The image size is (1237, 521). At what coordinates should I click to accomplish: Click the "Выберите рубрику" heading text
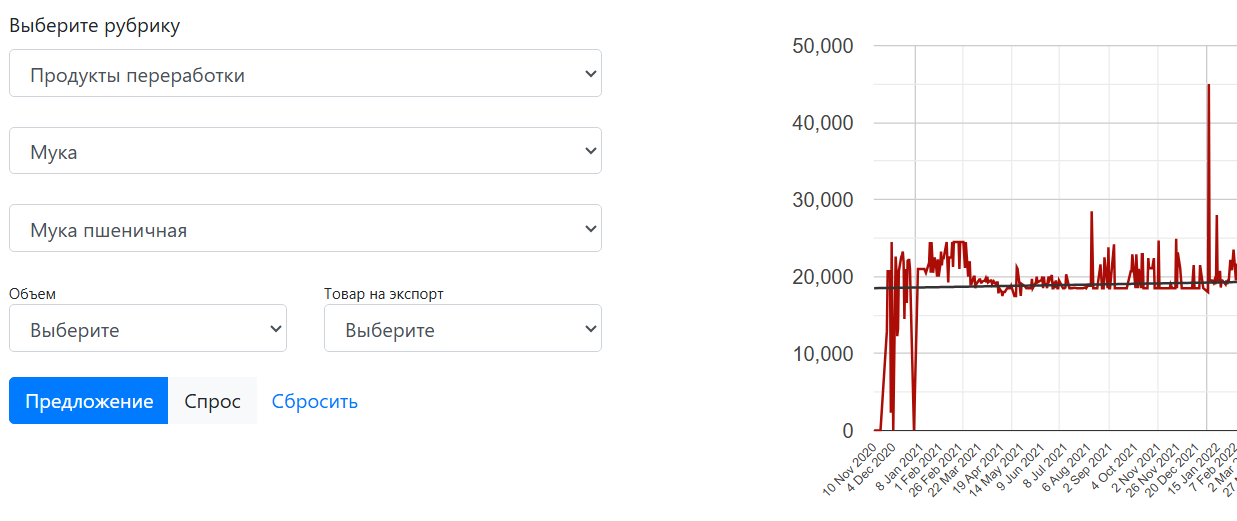[x=95, y=26]
